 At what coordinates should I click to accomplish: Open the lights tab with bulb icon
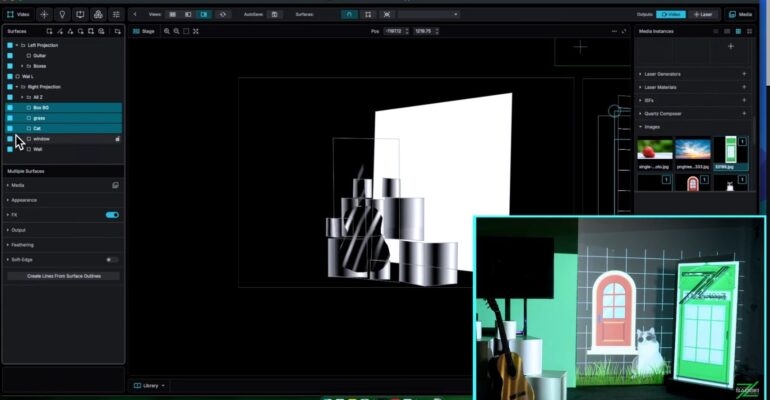tap(62, 14)
